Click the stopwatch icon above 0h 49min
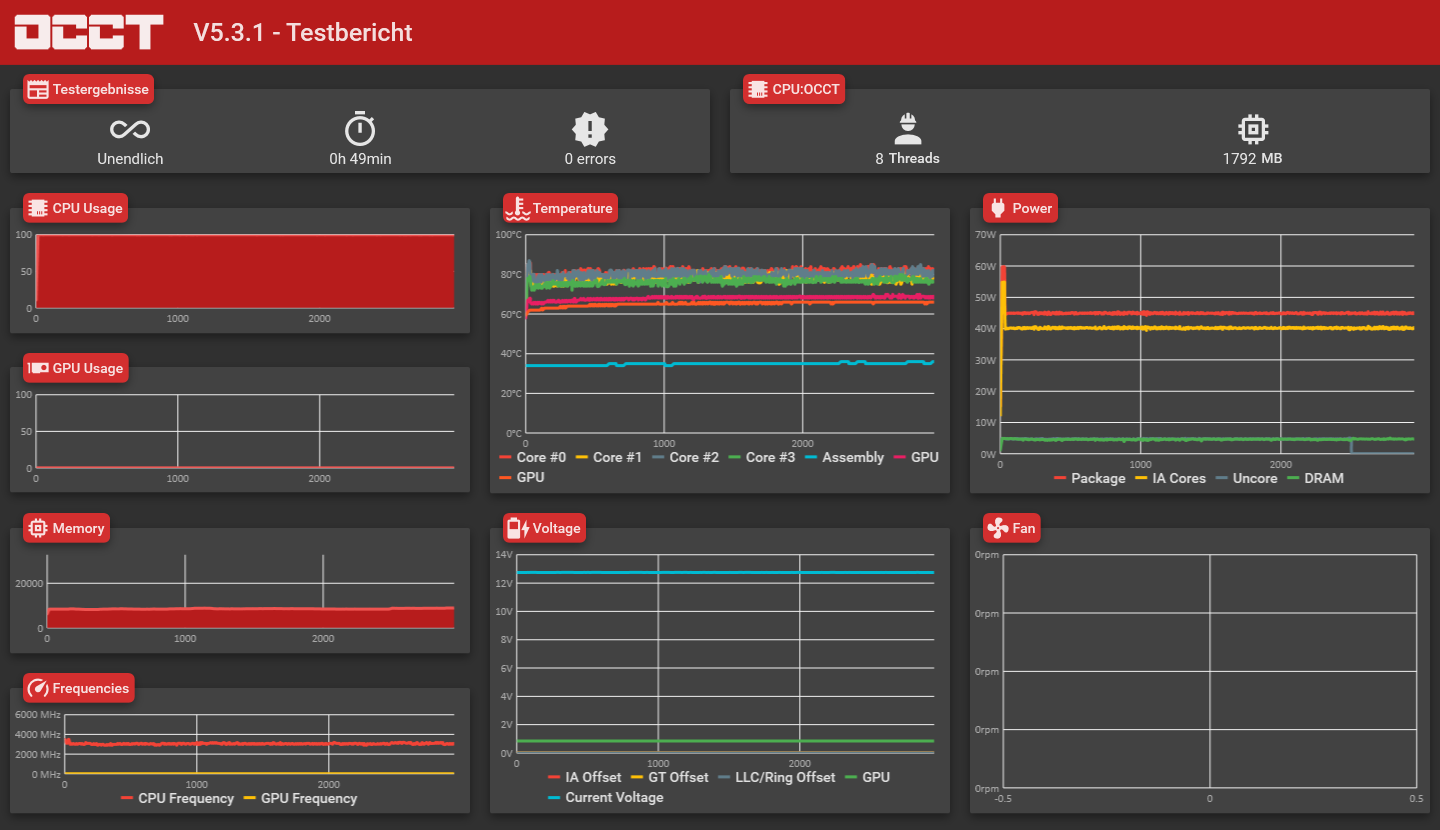This screenshot has width=1440, height=830. click(x=360, y=129)
